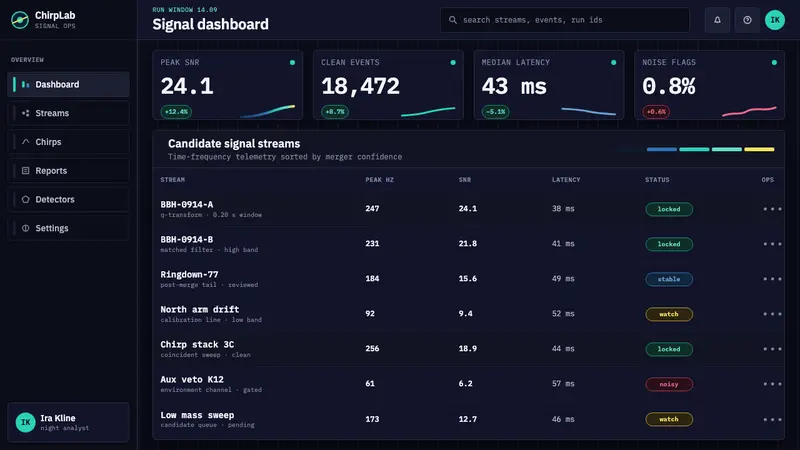
Task: Open the Noise Flags 0.8% card
Action: [x=710, y=85]
